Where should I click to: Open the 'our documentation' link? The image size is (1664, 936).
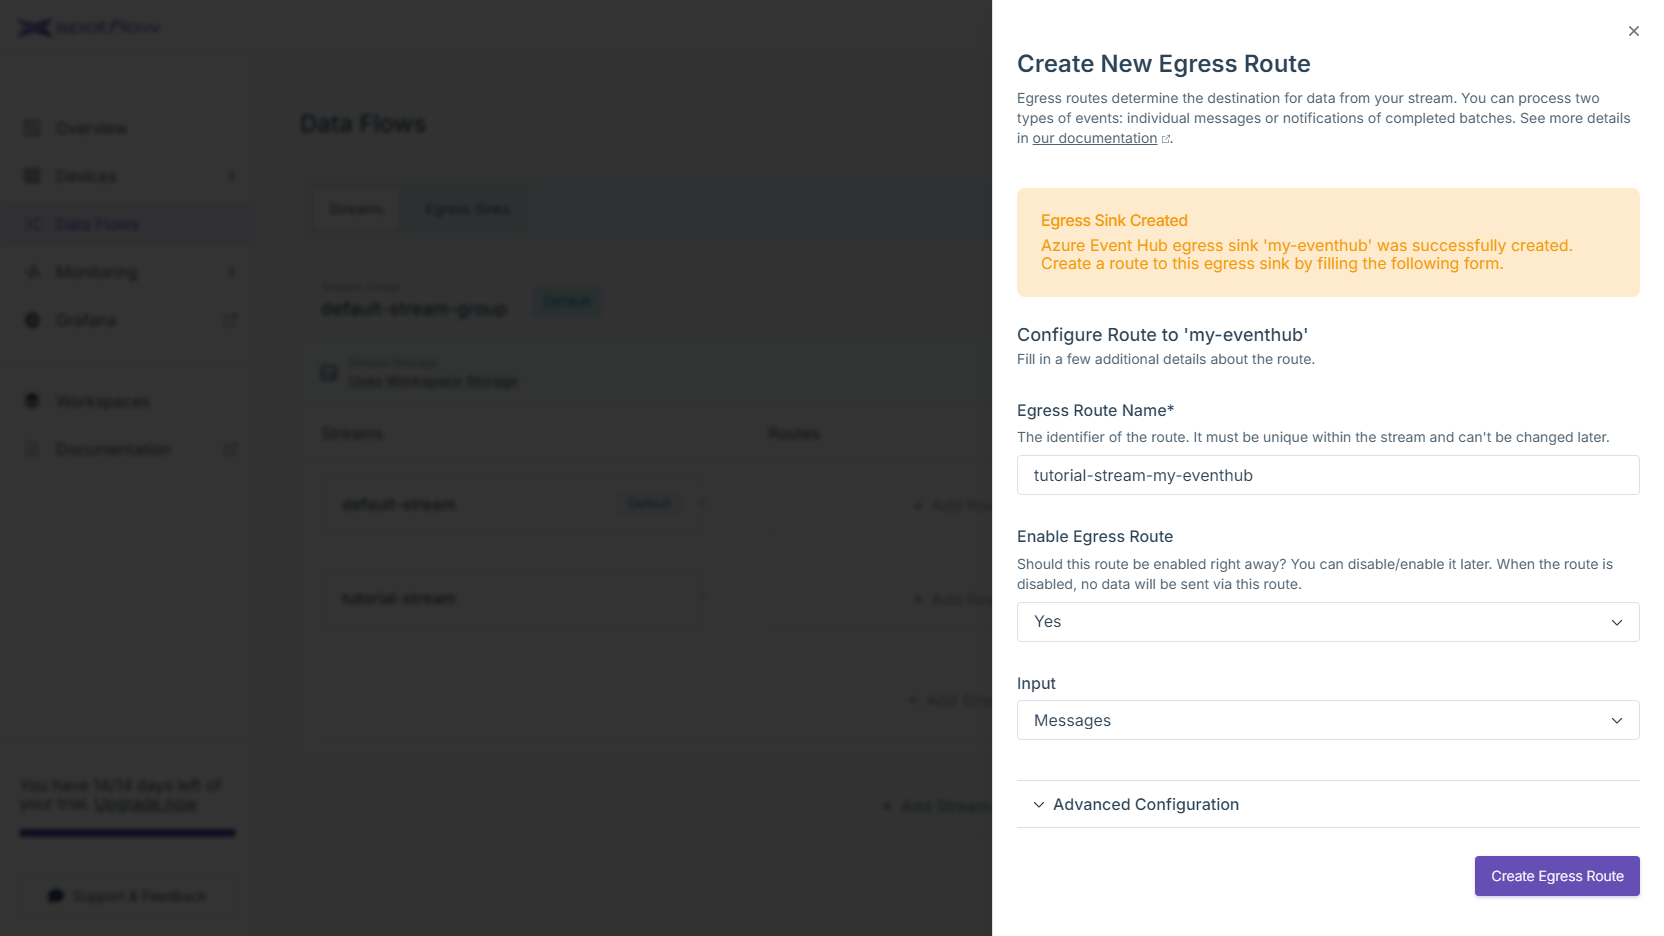[1094, 138]
